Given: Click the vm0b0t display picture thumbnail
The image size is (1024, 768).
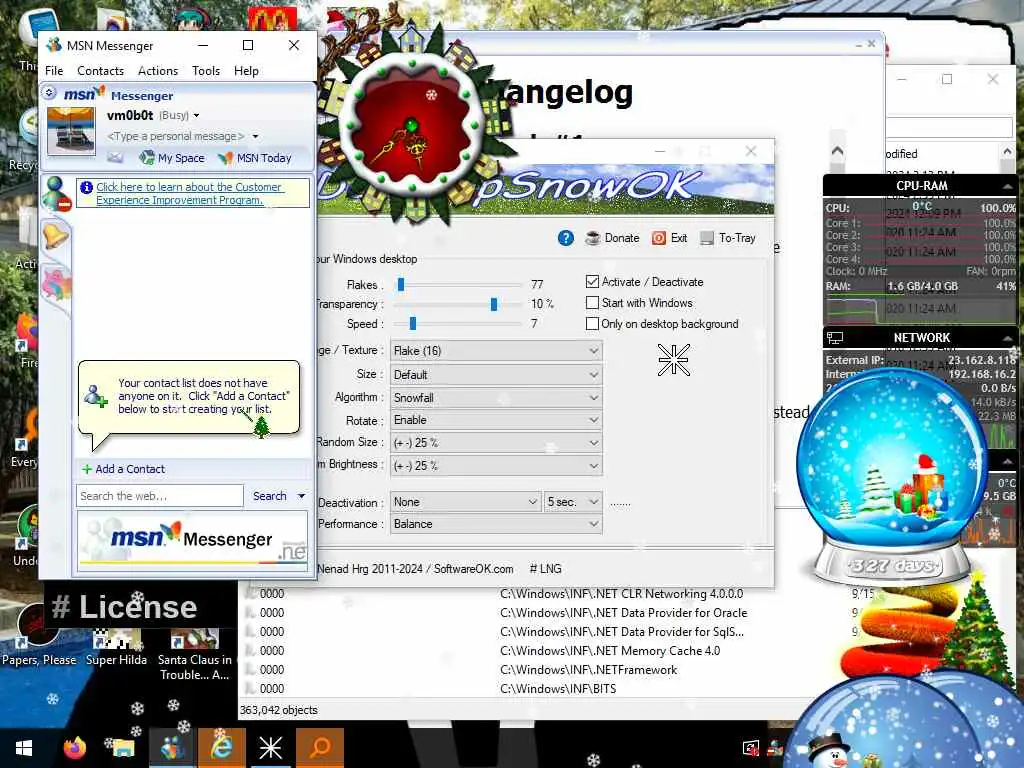Looking at the screenshot, I should tap(71, 131).
